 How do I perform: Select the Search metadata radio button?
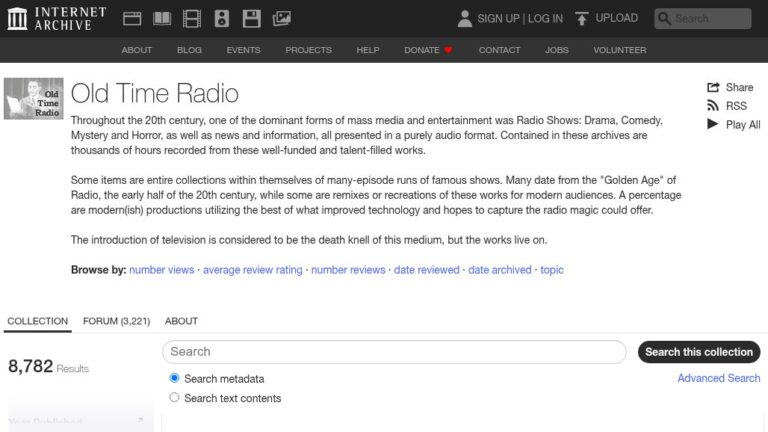(175, 379)
